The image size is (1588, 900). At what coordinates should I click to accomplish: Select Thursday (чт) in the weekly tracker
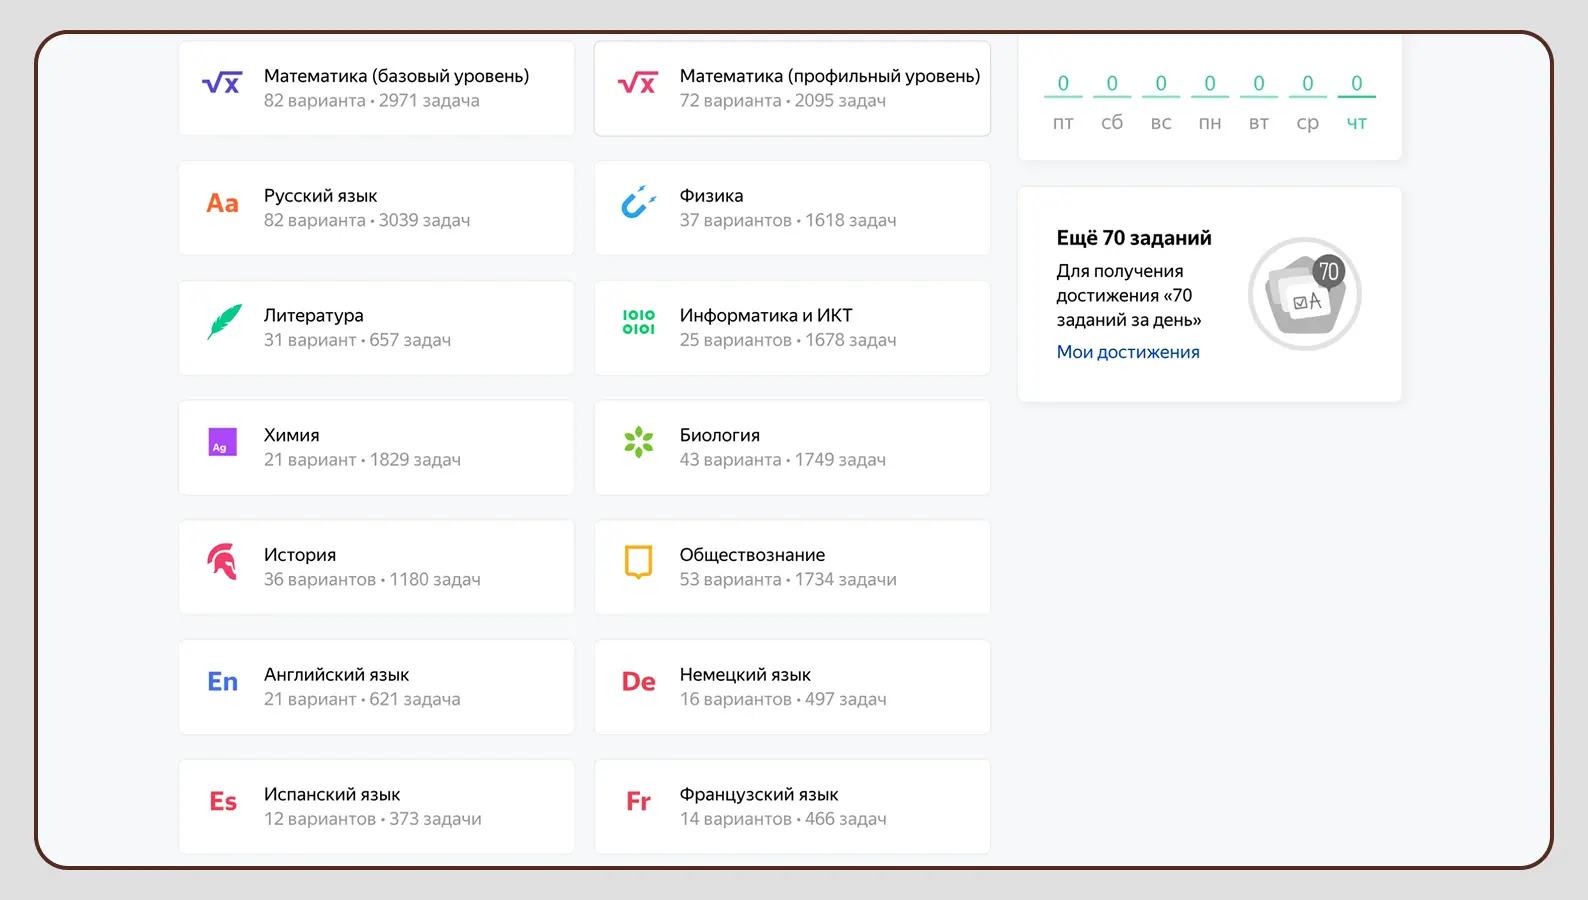[1356, 100]
